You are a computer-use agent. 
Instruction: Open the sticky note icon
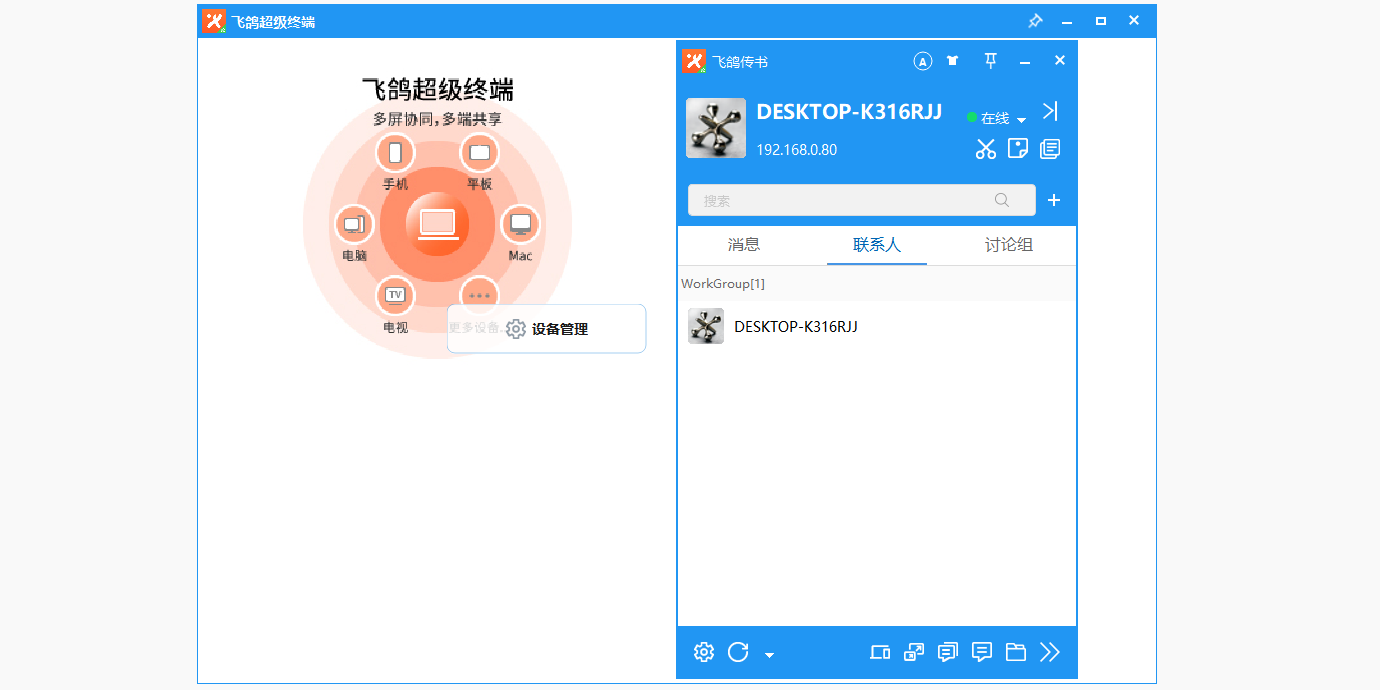coord(1018,149)
